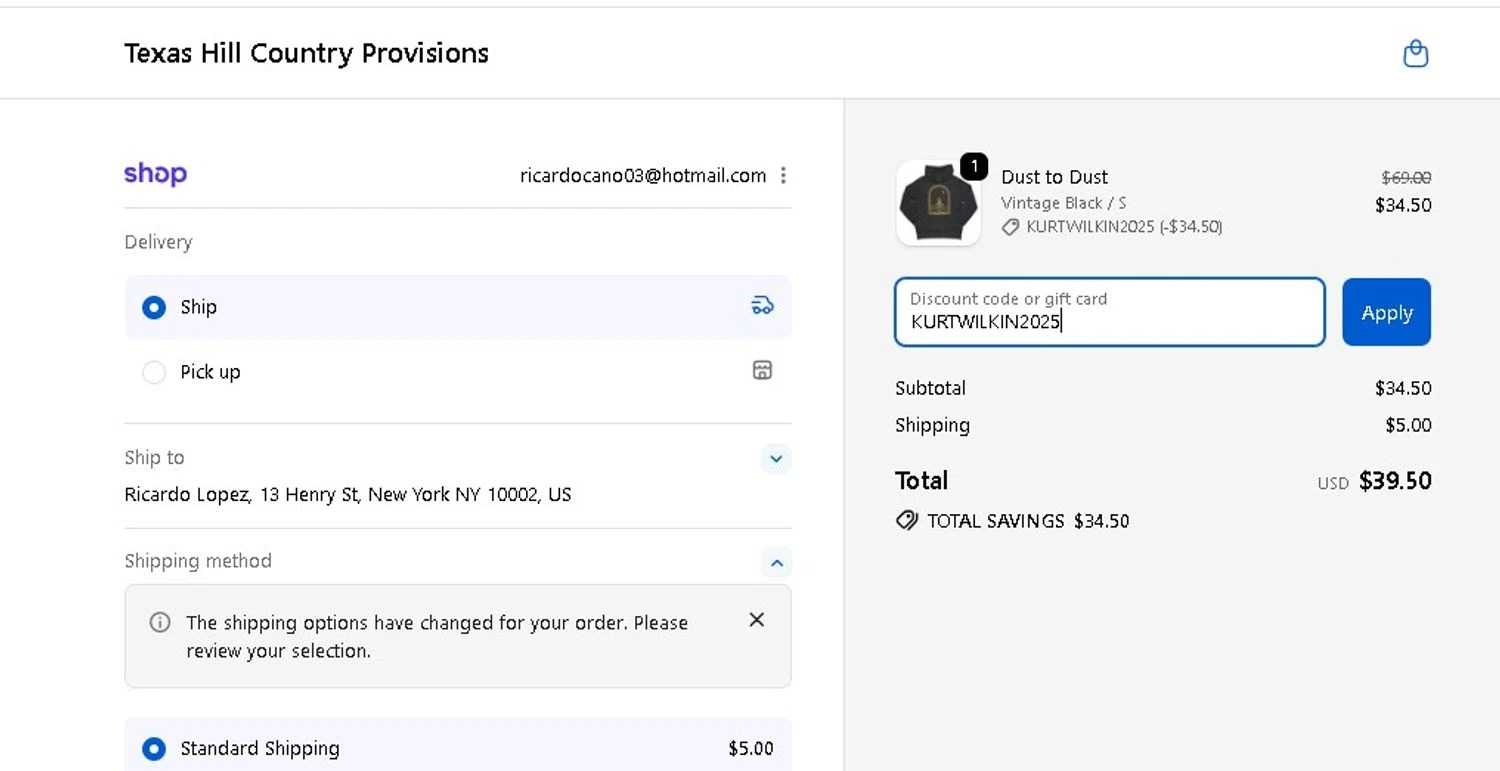This screenshot has width=1500, height=771.
Task: Choose Standard Shipping radio button
Action: pos(154,749)
